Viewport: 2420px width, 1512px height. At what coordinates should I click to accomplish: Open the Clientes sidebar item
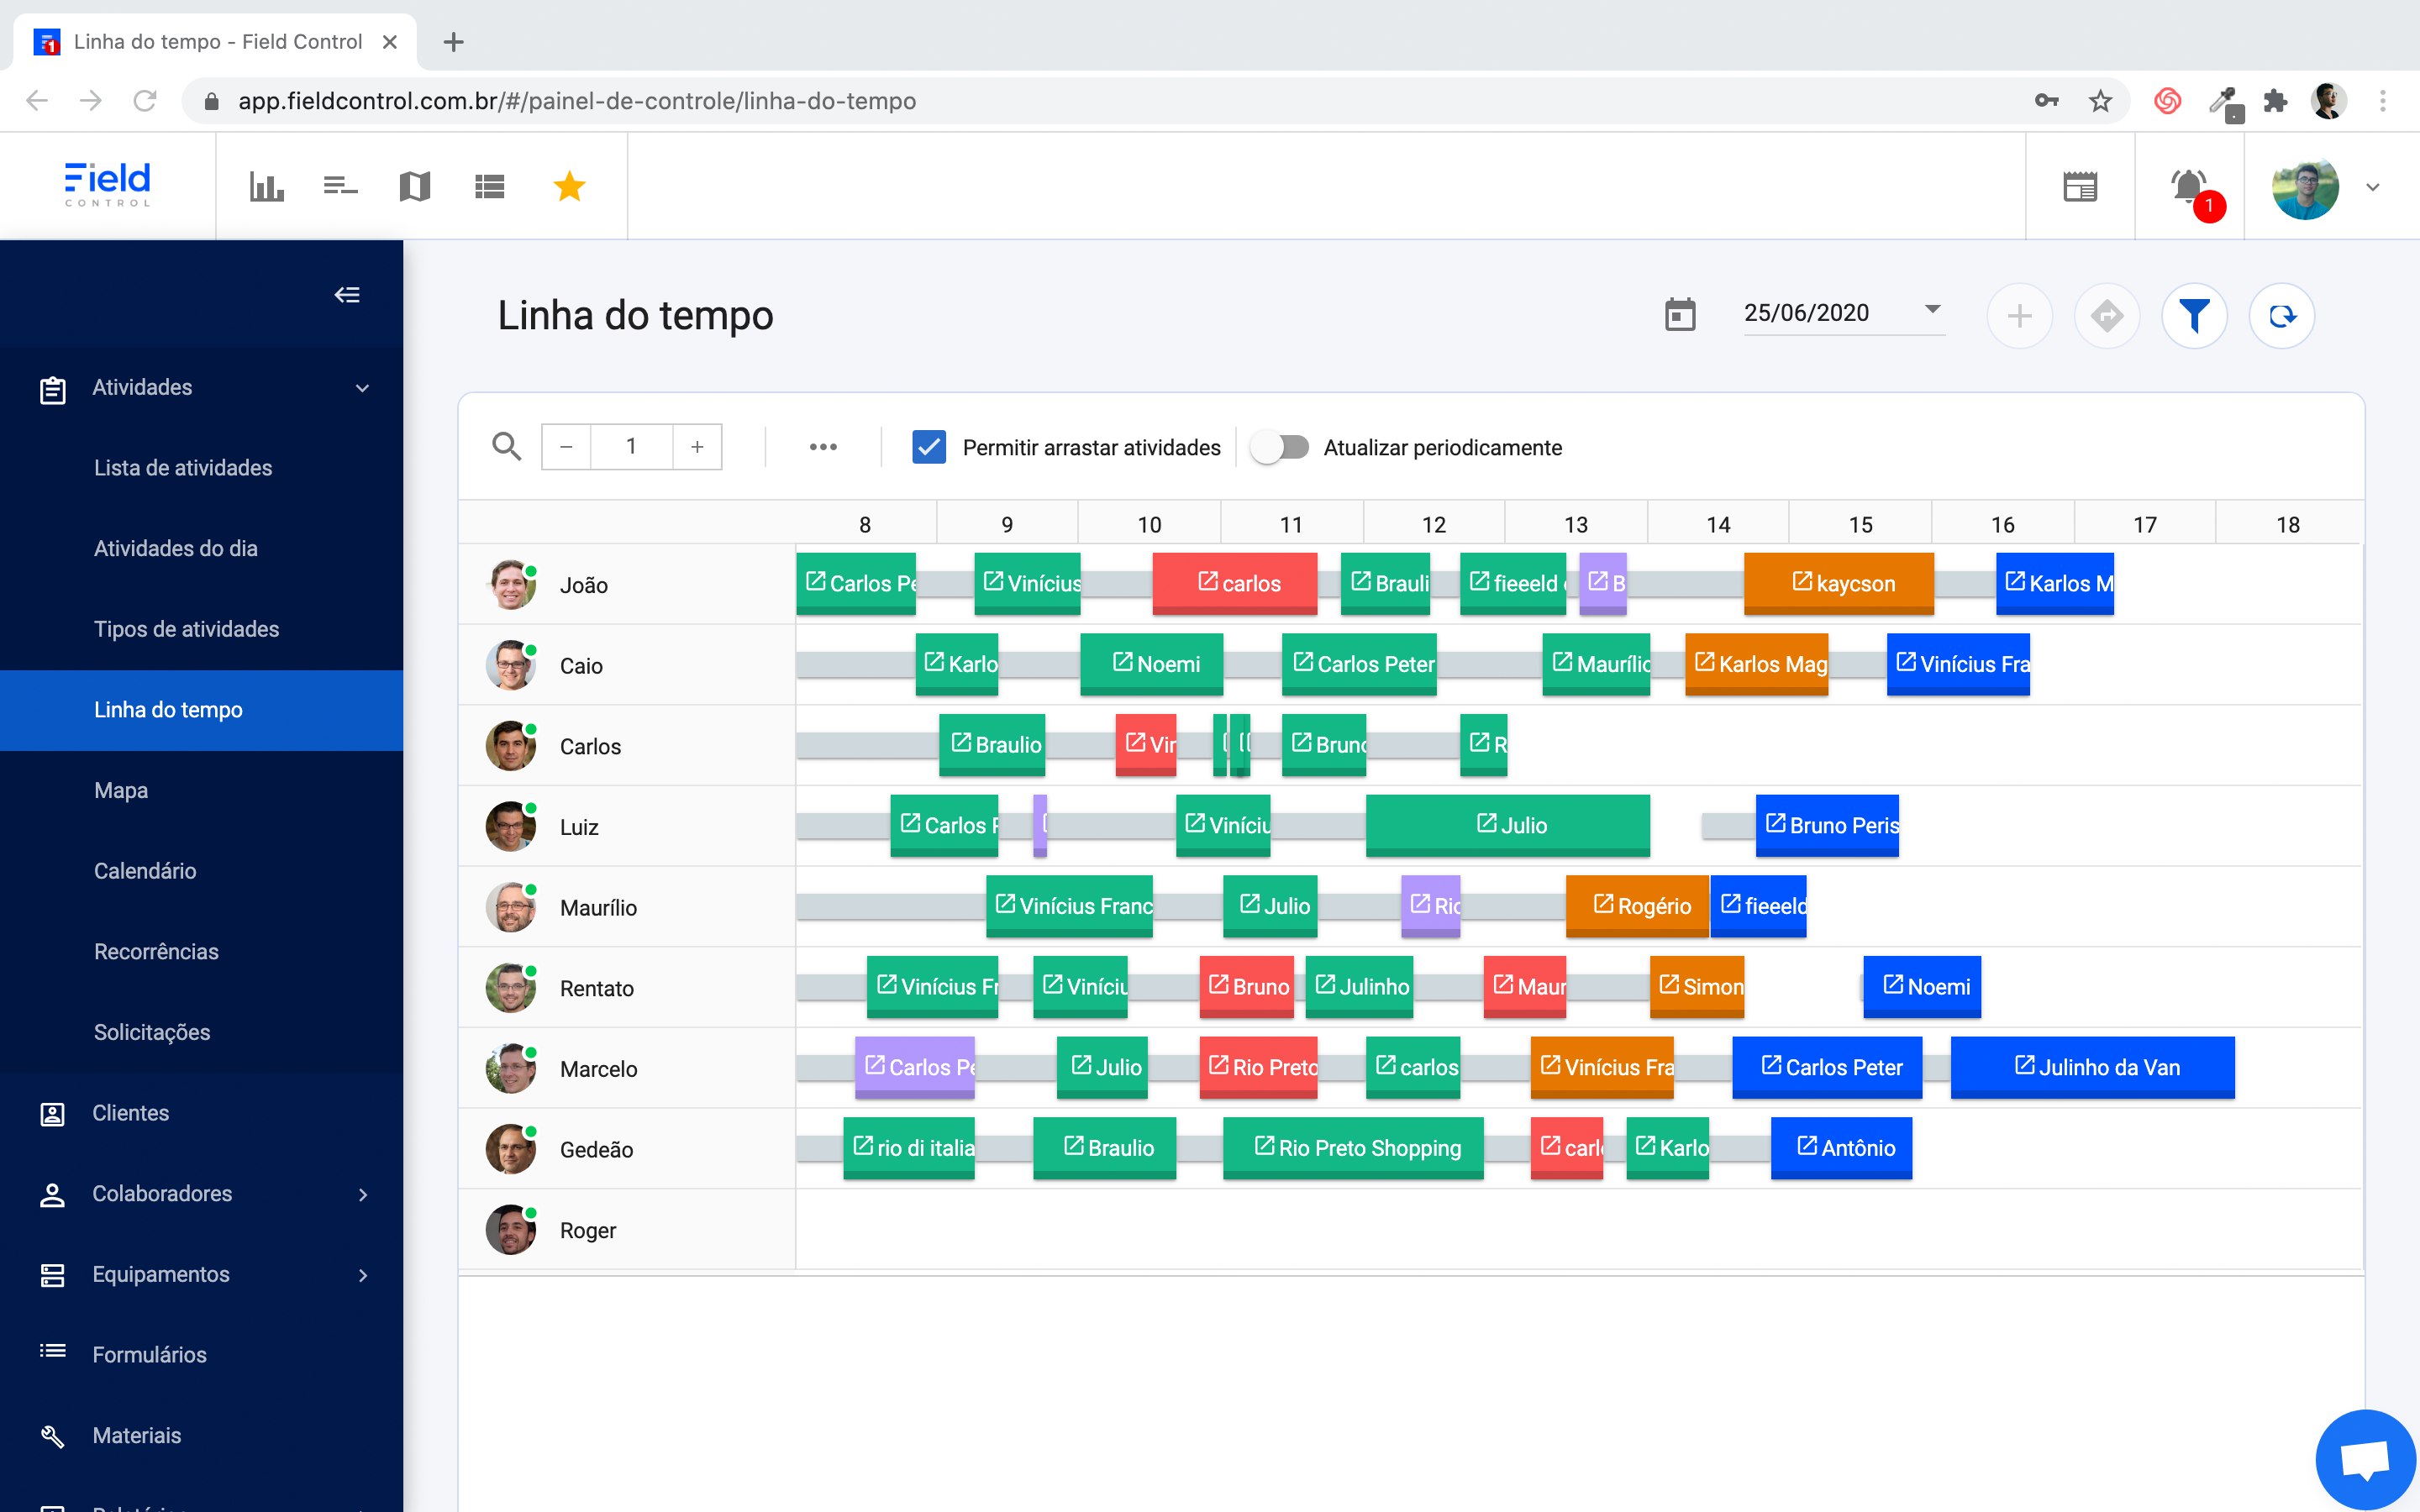[x=131, y=1113]
